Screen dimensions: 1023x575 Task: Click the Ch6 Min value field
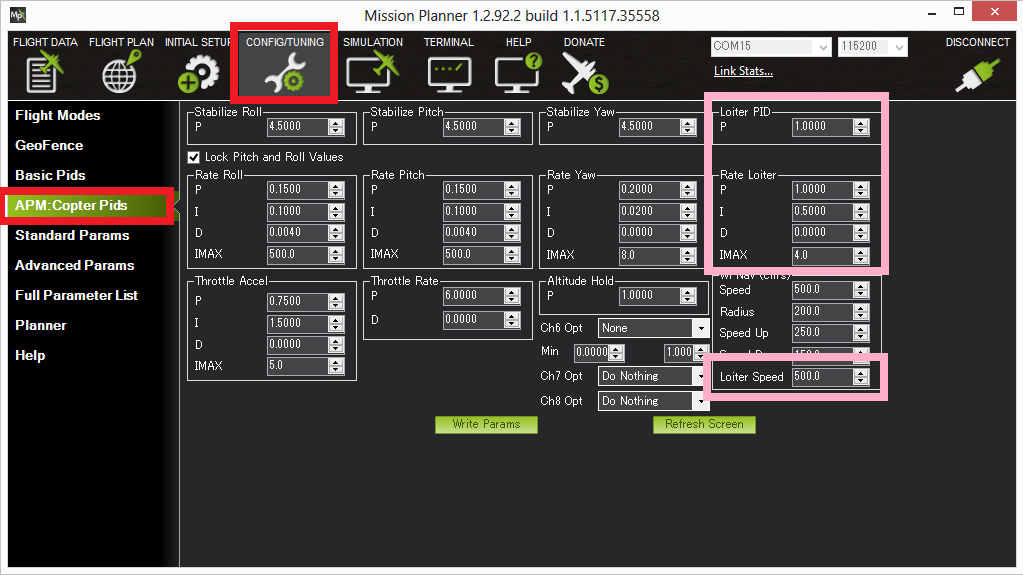(x=592, y=352)
